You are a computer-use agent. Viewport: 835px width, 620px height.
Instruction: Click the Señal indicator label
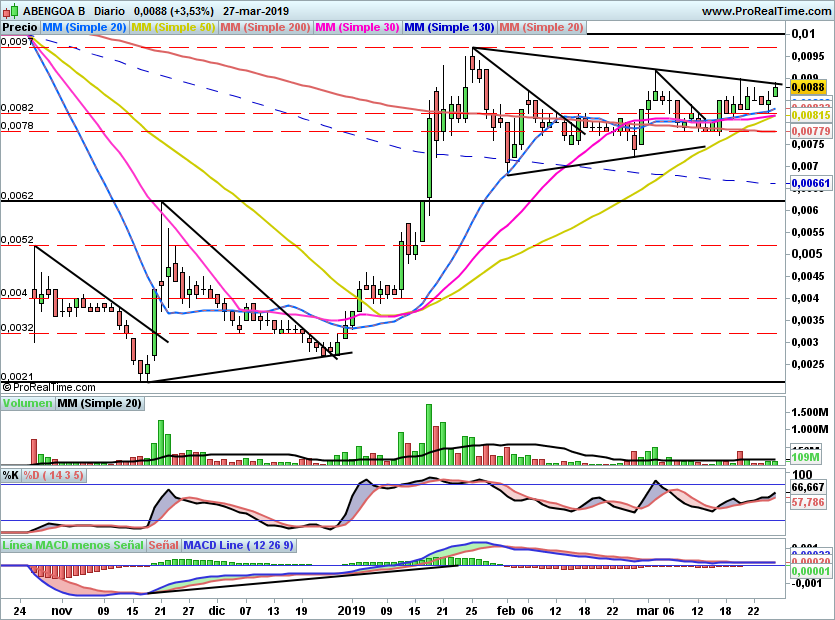point(163,545)
